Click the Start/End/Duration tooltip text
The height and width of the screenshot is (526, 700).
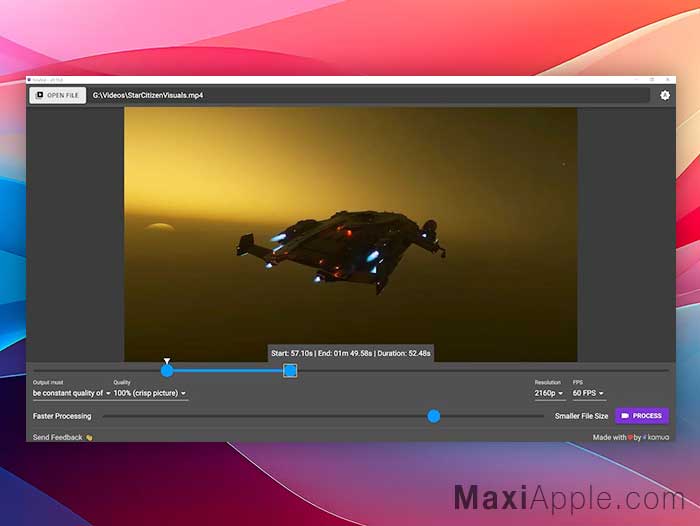point(351,353)
